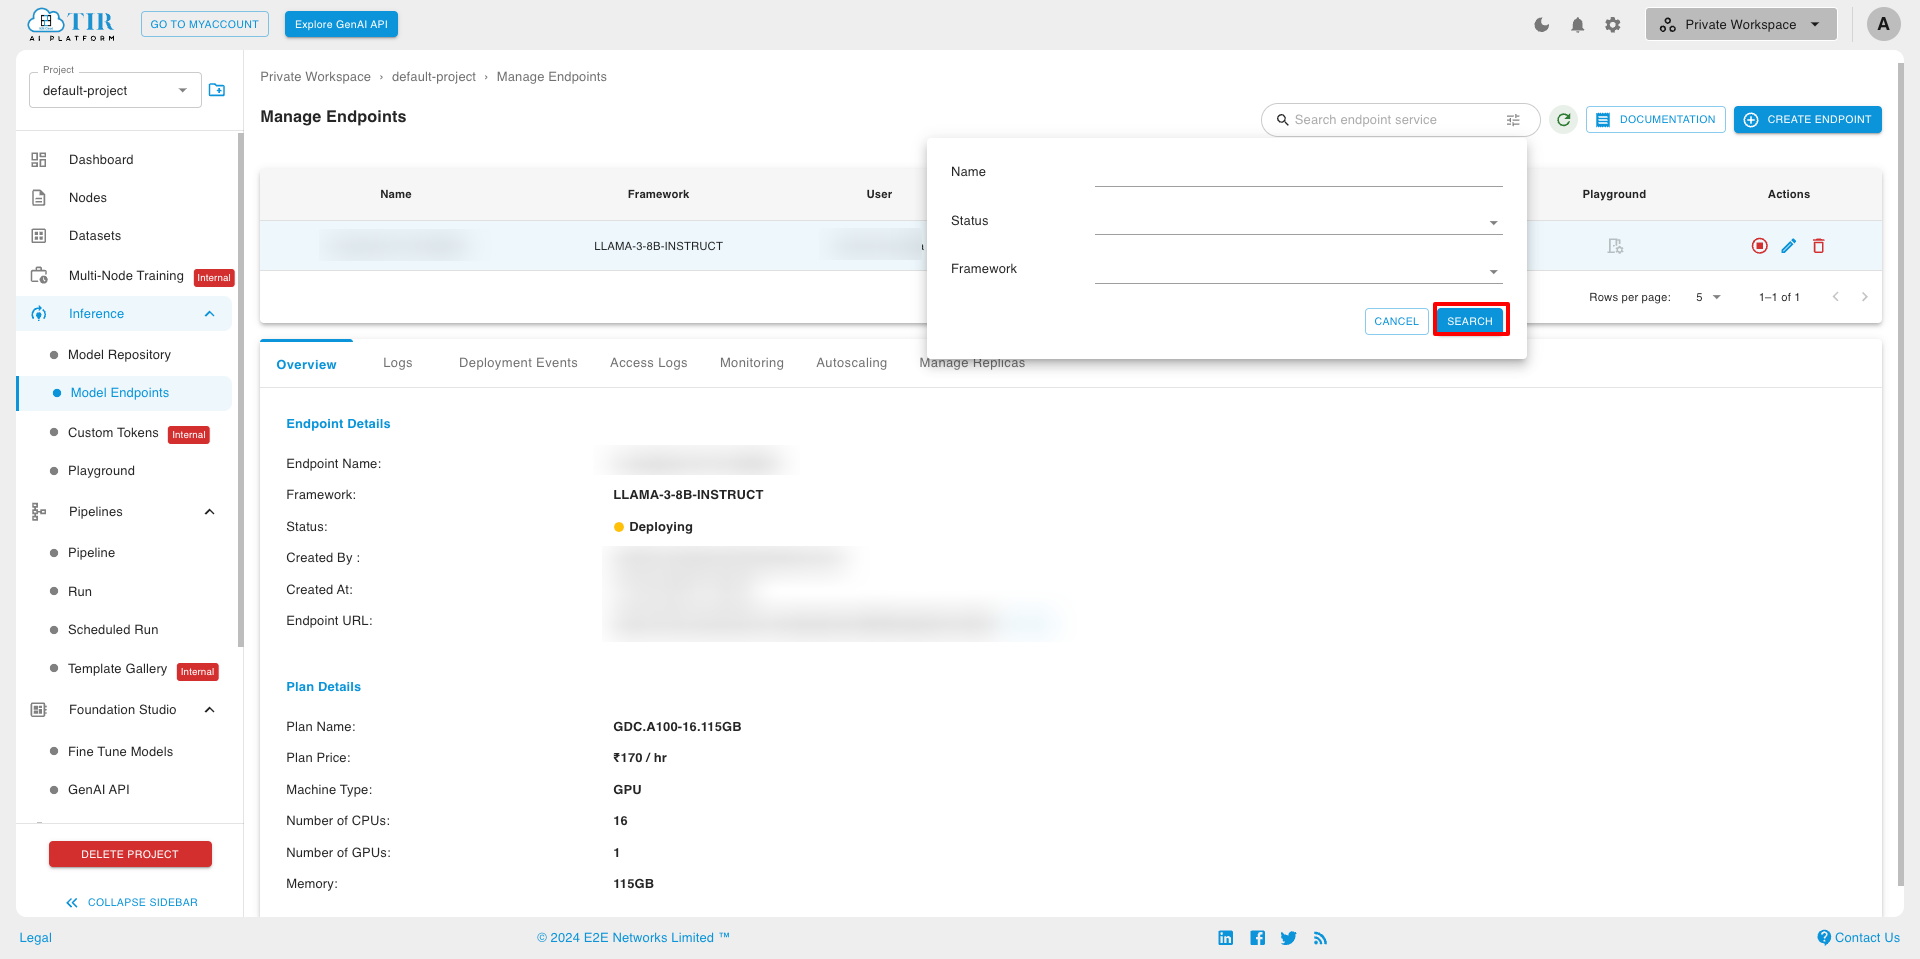Viewport: 1920px width, 959px height.
Task: Click Dashboard sidebar icon
Action: 39,160
